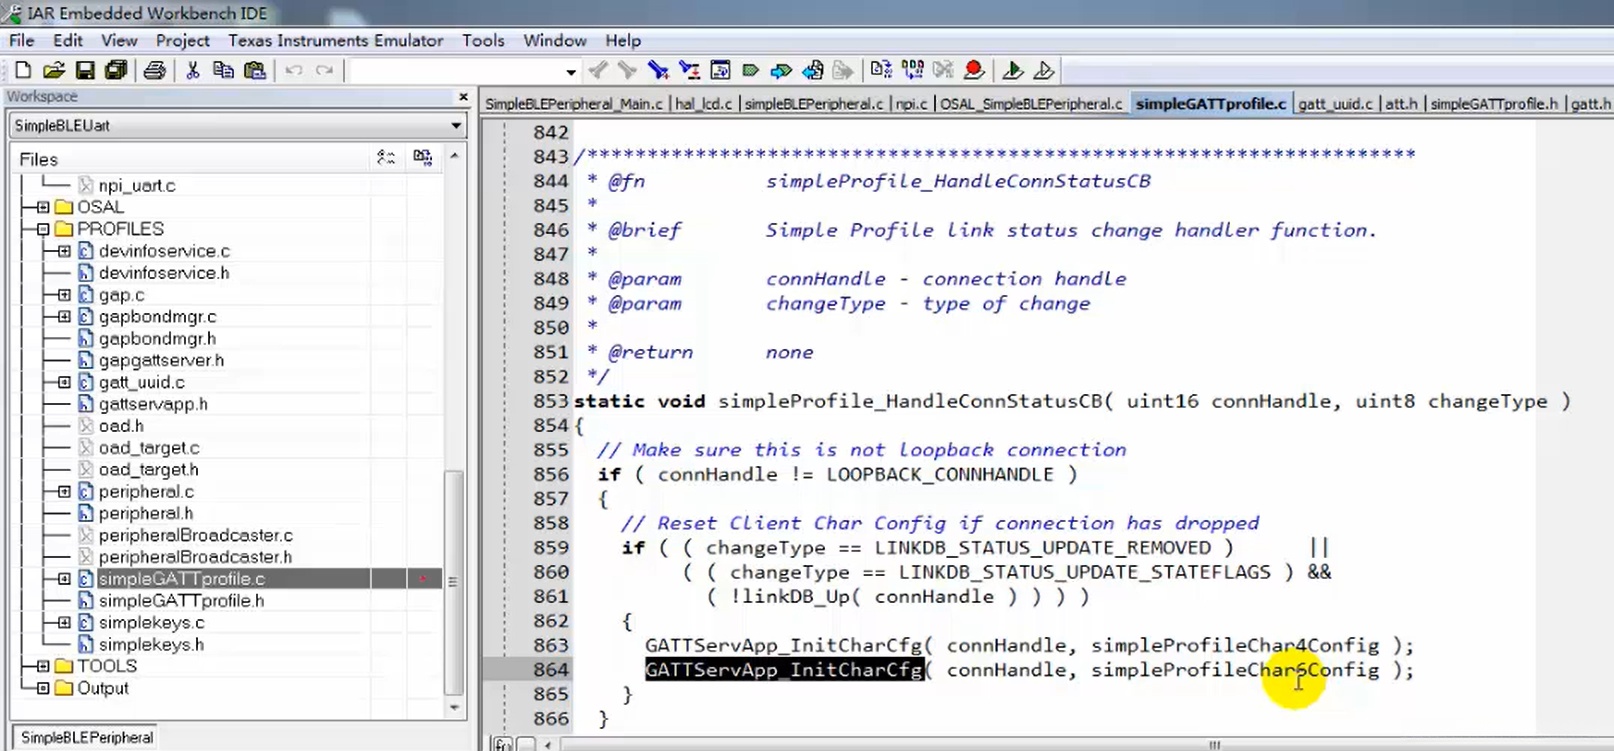
Task: Save the current file with the floppy icon
Action: click(85, 70)
